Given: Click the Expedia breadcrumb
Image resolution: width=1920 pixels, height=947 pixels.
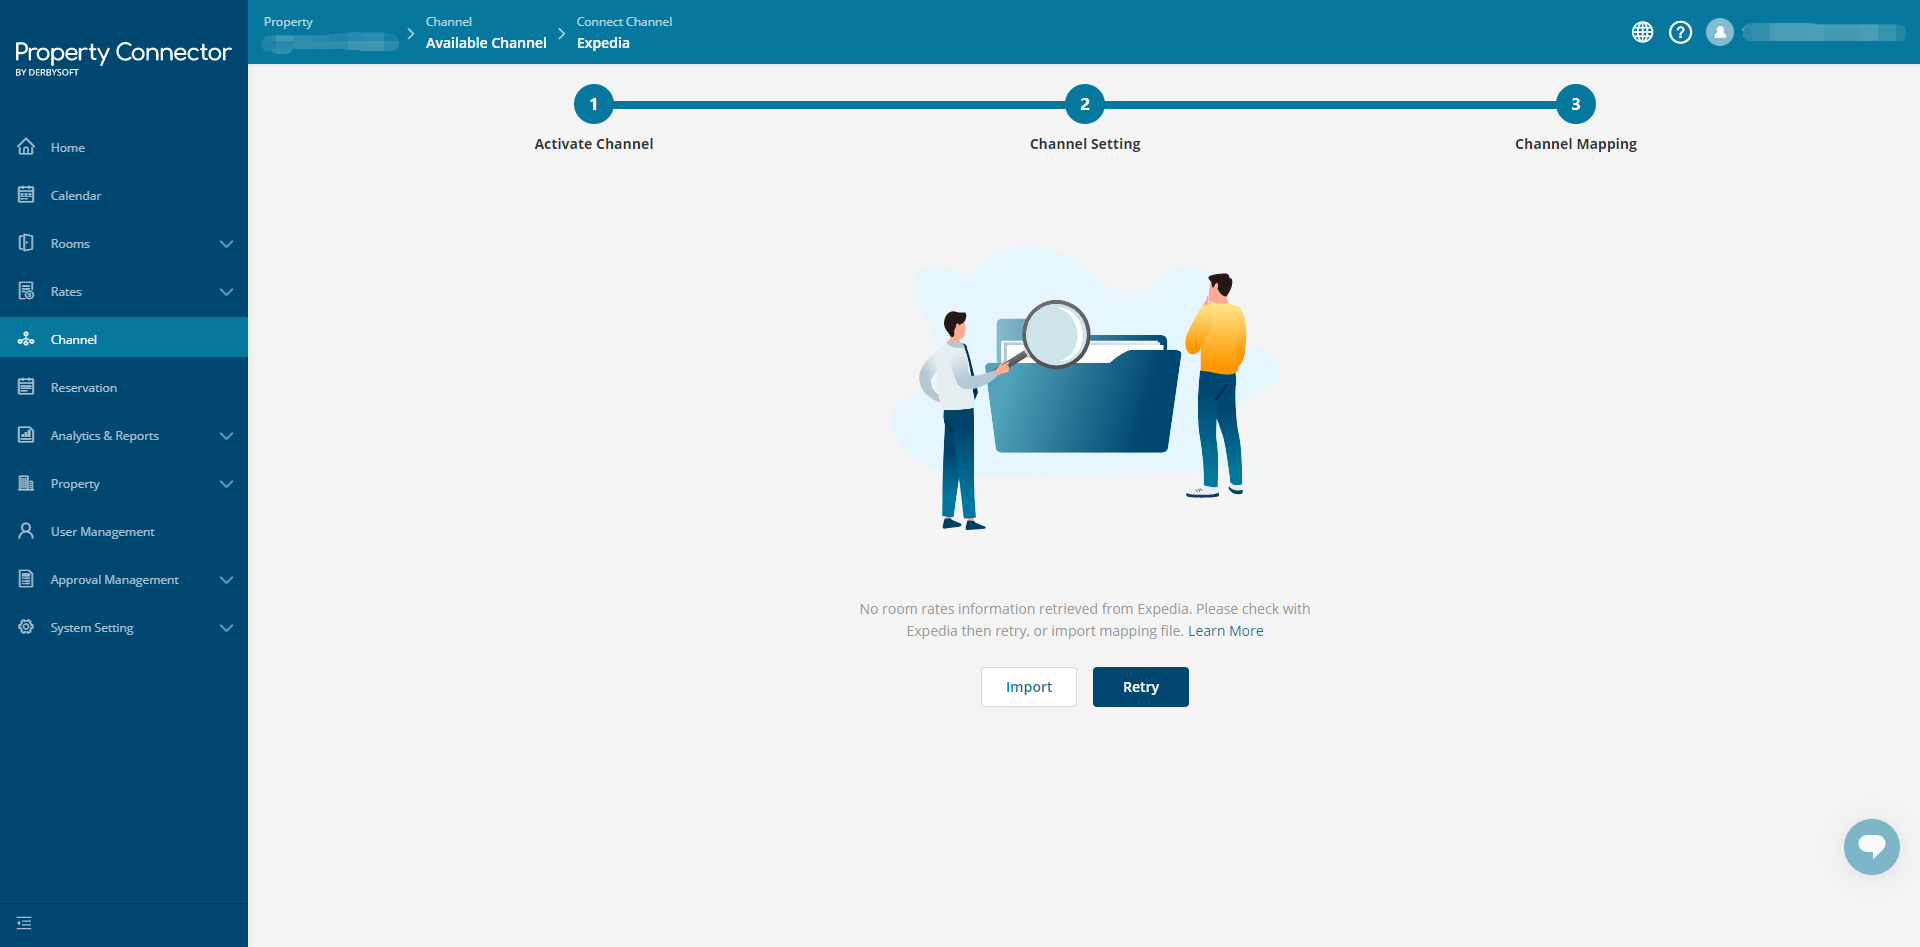Looking at the screenshot, I should coord(603,43).
